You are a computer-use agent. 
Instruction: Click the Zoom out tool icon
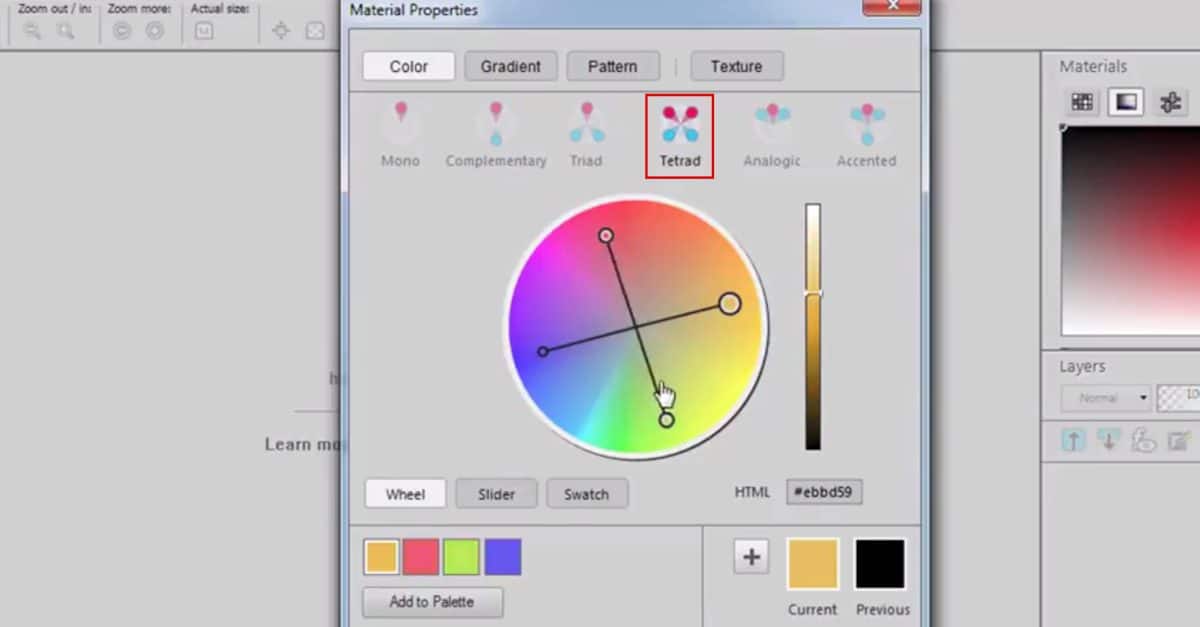coord(31,30)
